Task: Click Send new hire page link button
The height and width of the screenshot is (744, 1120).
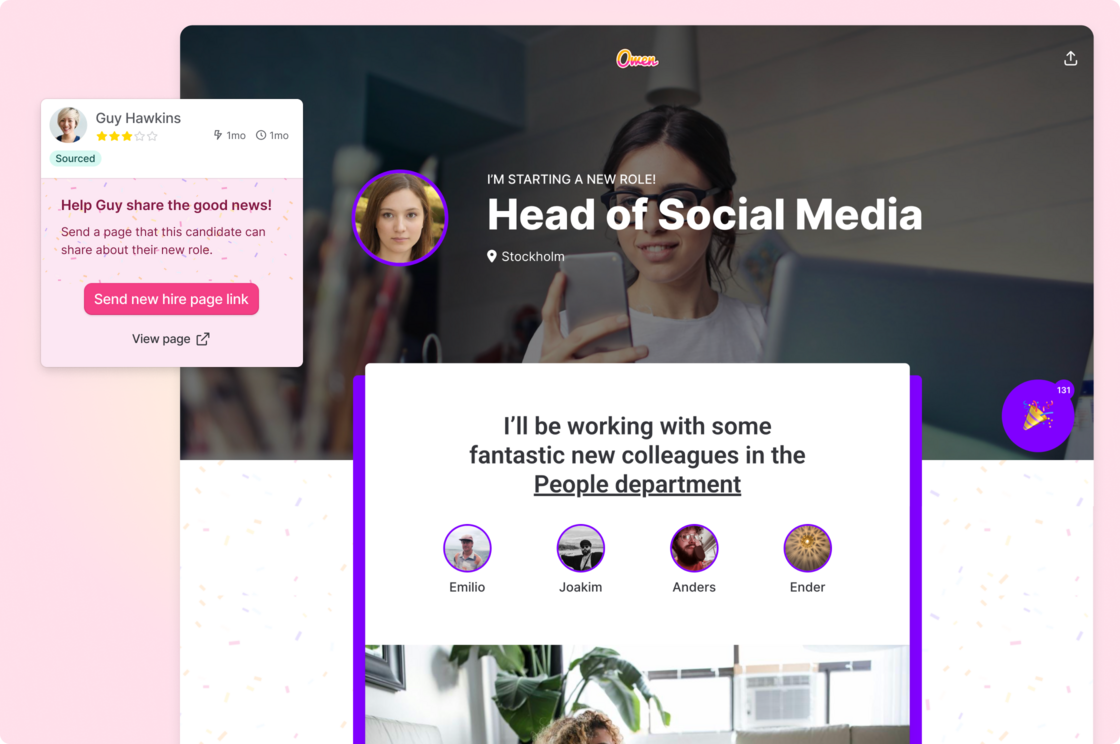Action: [171, 299]
